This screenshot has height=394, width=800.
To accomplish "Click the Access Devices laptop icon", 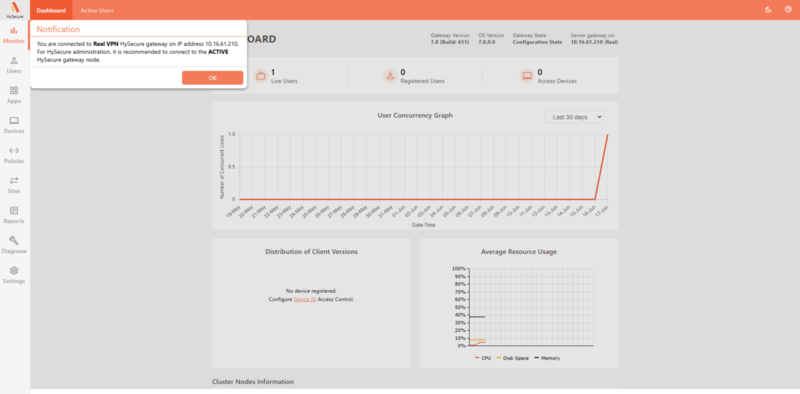I will 527,76.
